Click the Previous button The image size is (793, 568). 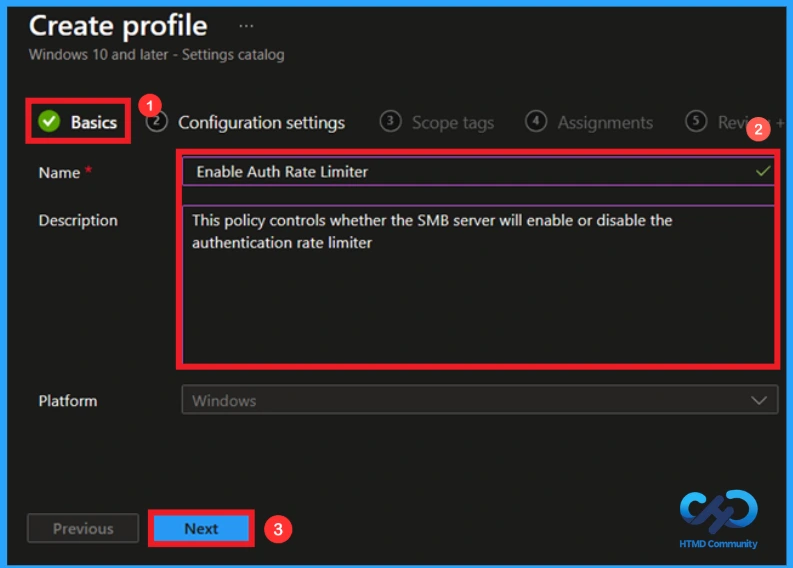83,528
